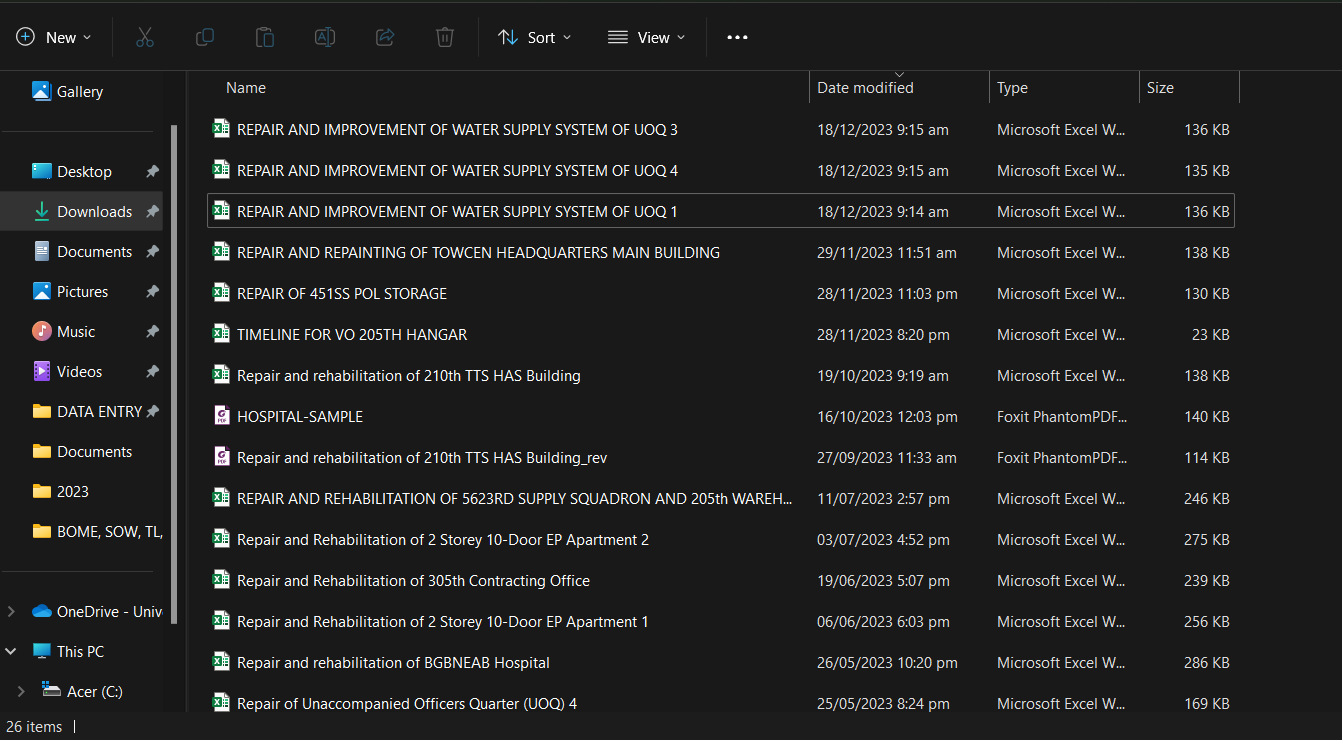
Task: Expand the OneDrive tree node
Action: 12,611
